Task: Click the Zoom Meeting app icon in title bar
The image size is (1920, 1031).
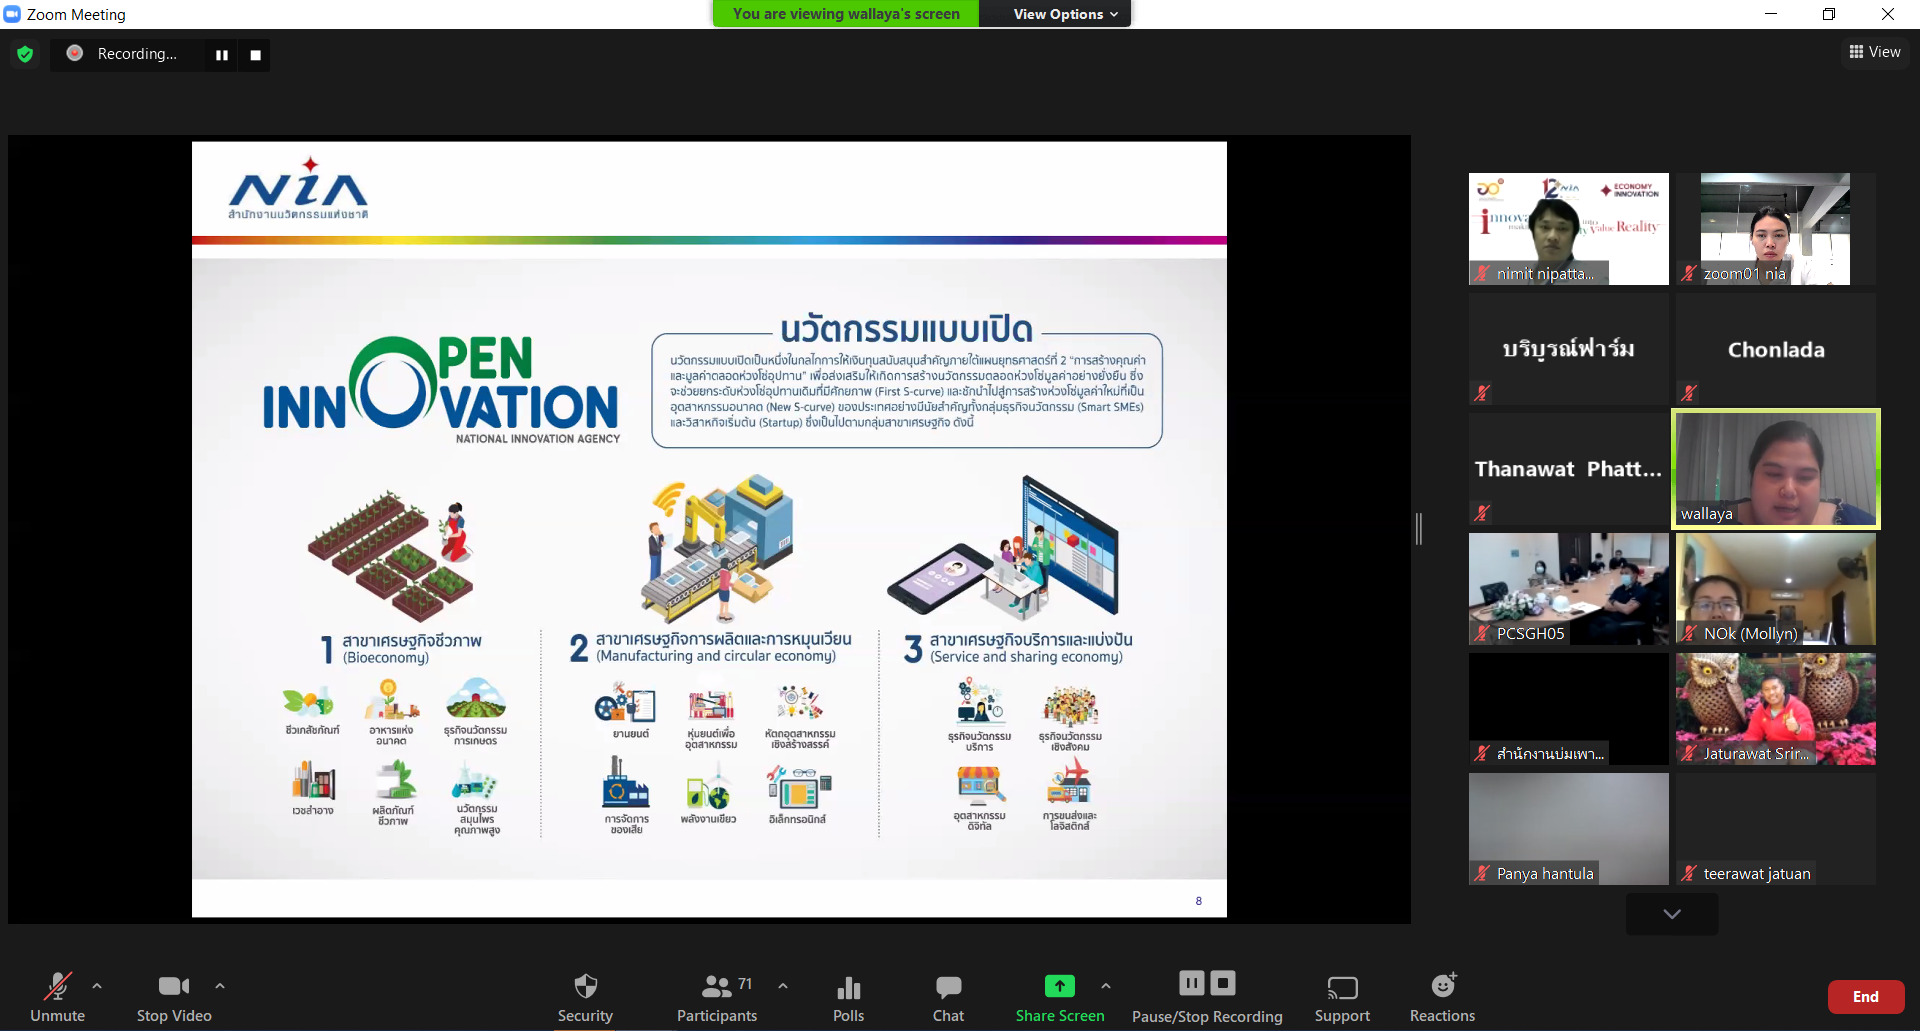Action: pyautogui.click(x=12, y=14)
